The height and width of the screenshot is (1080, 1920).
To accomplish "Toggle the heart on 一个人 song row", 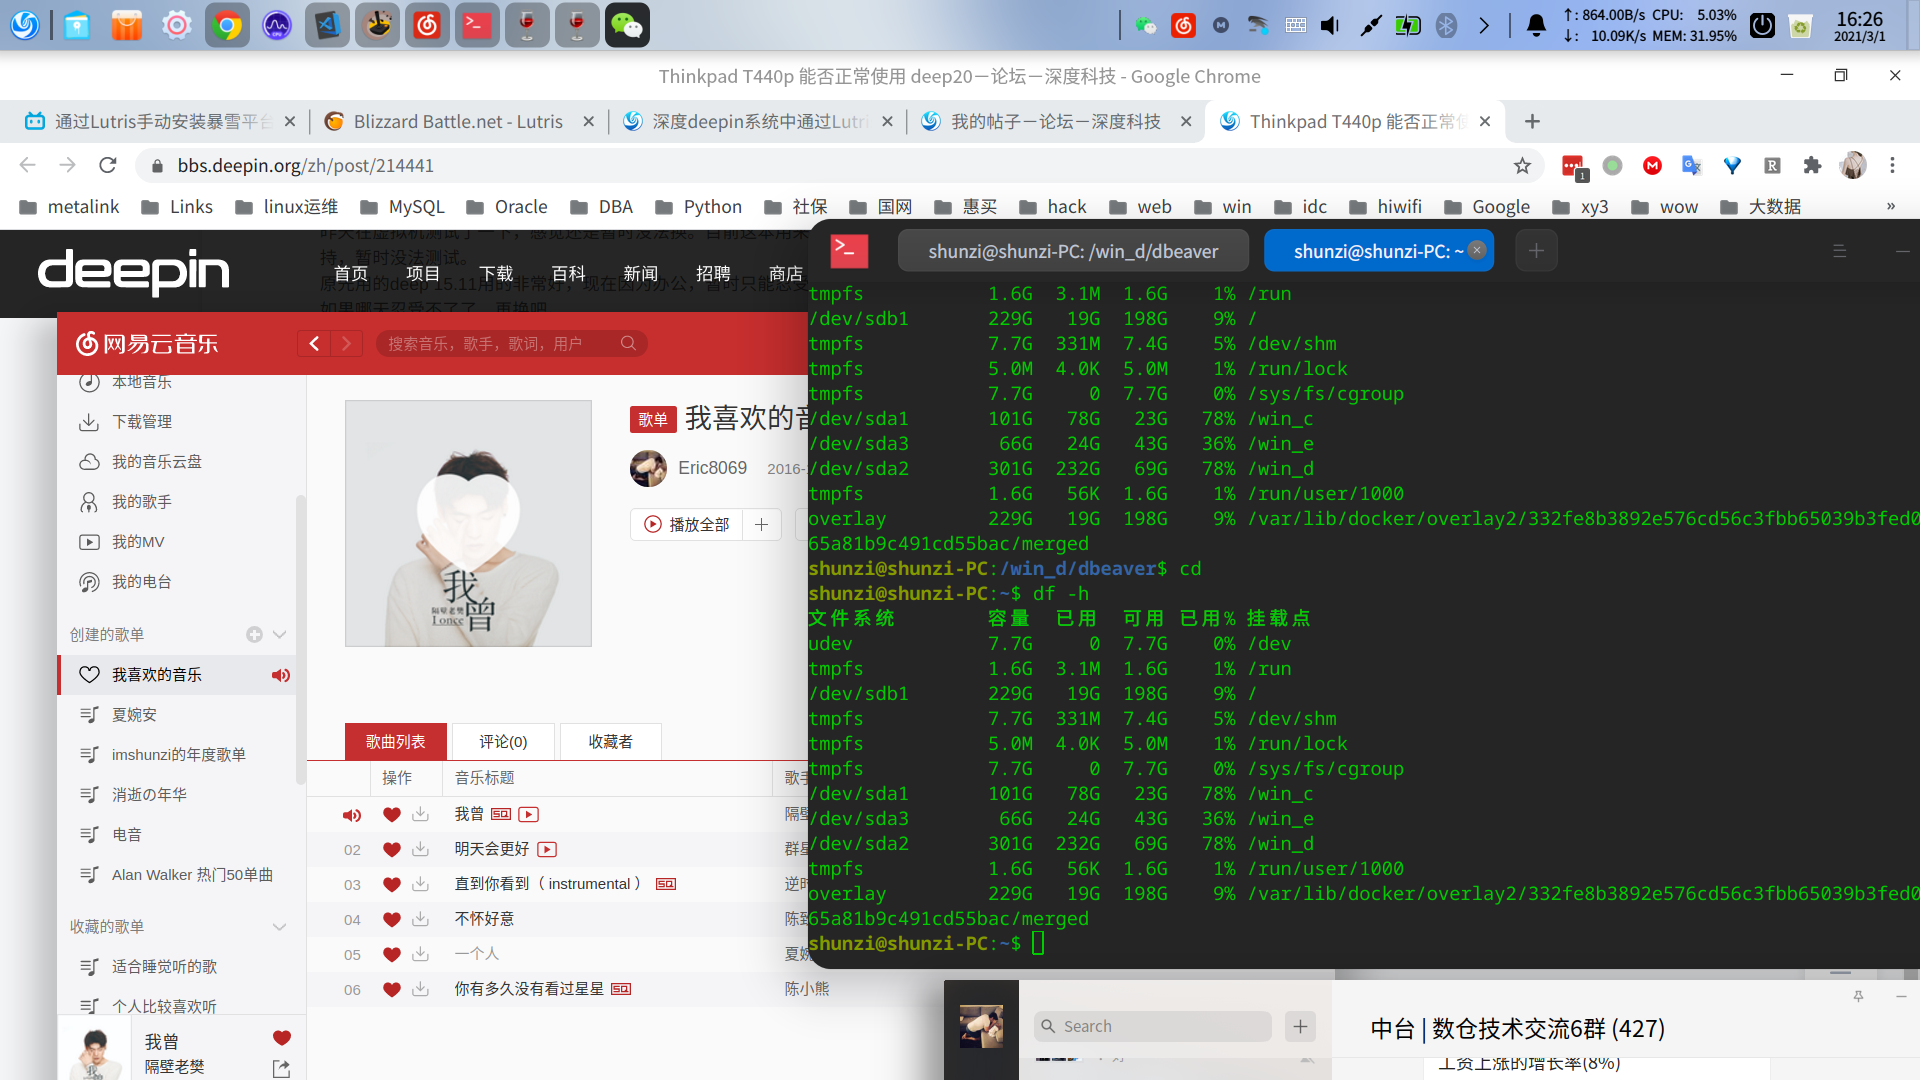I will pyautogui.click(x=392, y=954).
